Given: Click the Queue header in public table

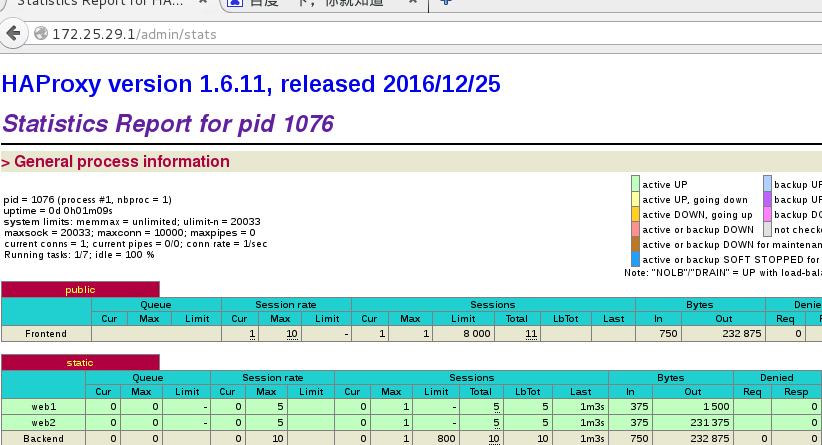Looking at the screenshot, I should [156, 305].
